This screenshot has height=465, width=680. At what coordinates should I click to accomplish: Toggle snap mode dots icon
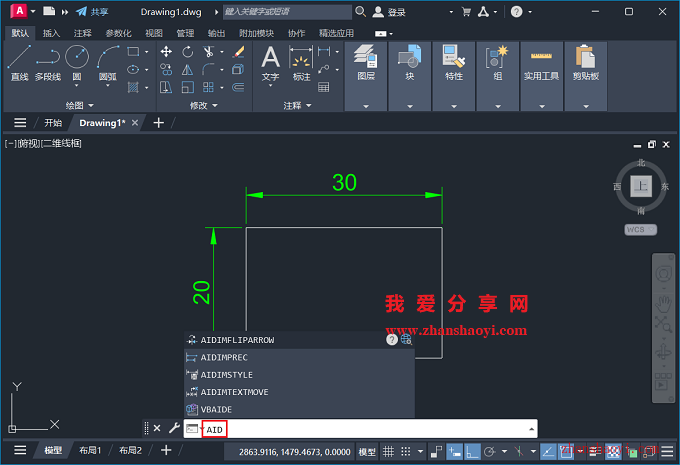pyautogui.click(x=405, y=452)
